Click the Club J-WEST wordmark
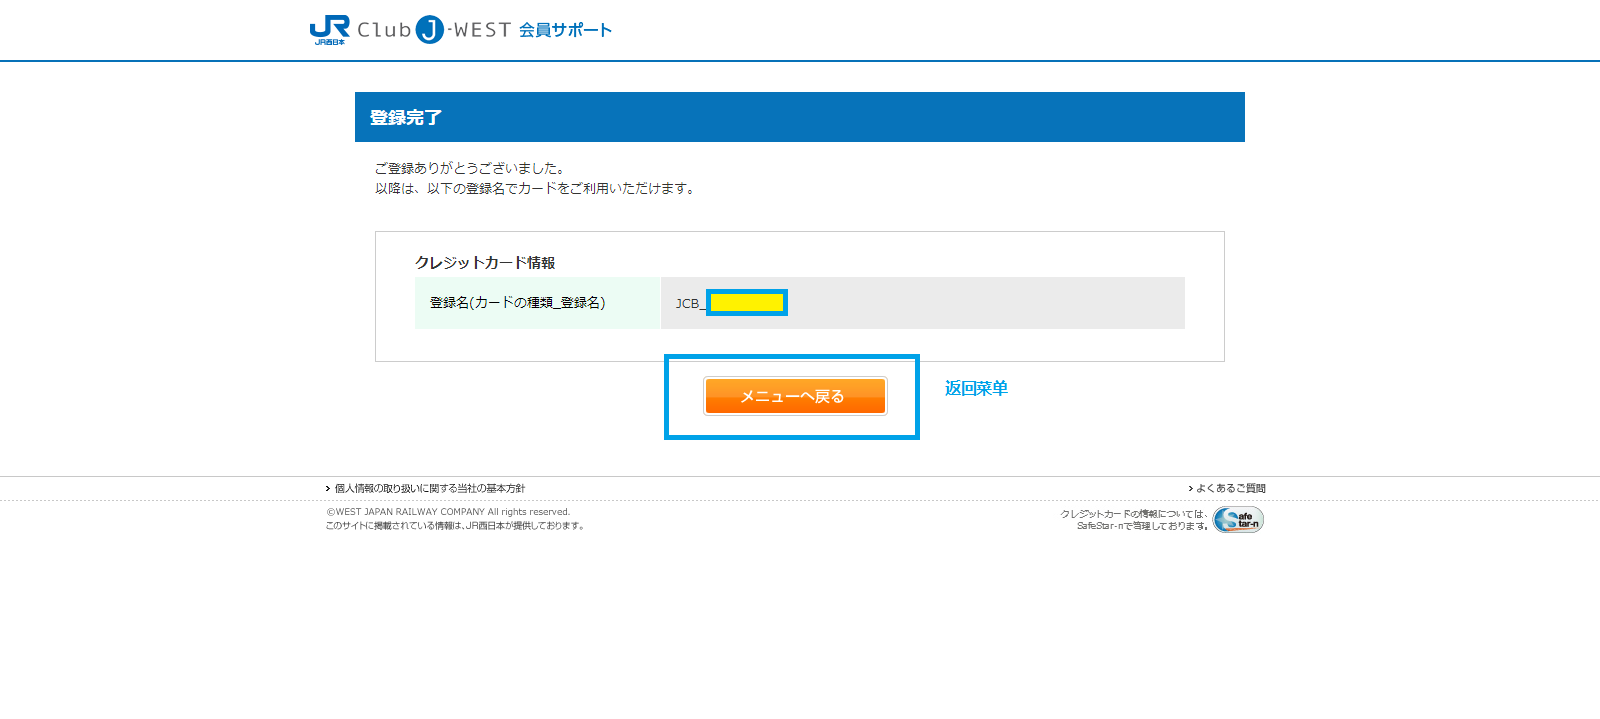 click(435, 30)
